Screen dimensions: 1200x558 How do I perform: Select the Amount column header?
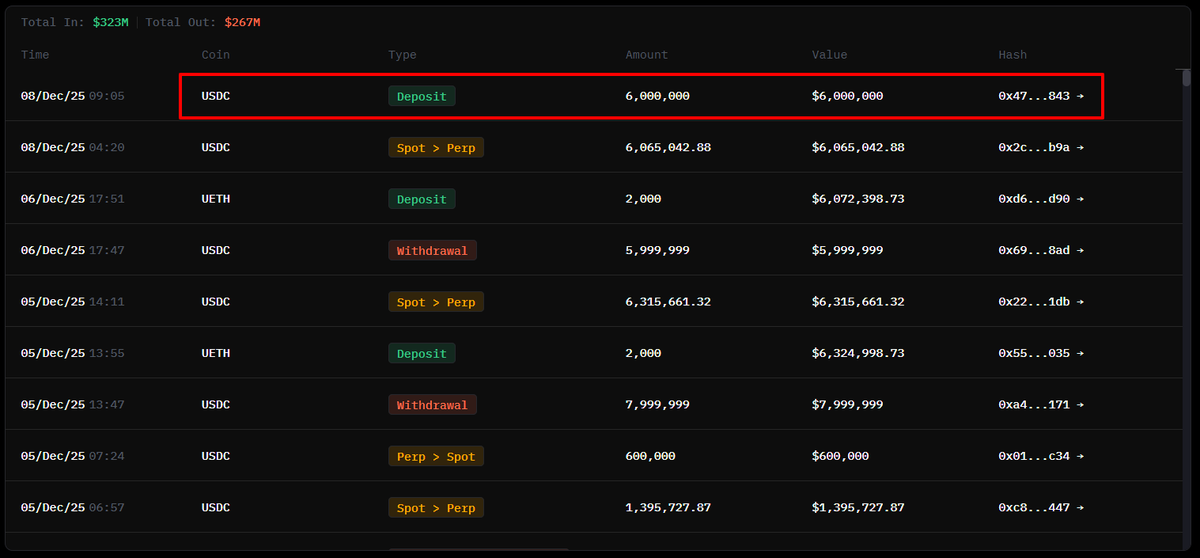646,55
